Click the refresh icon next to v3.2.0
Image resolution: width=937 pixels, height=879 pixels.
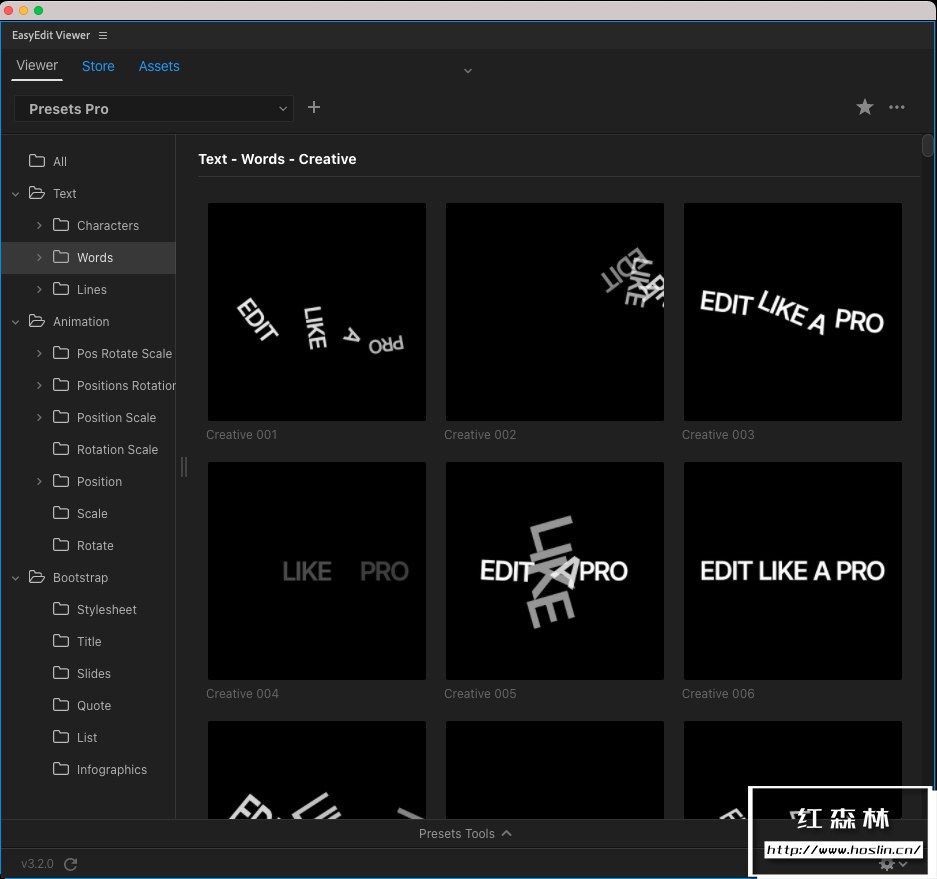70,864
